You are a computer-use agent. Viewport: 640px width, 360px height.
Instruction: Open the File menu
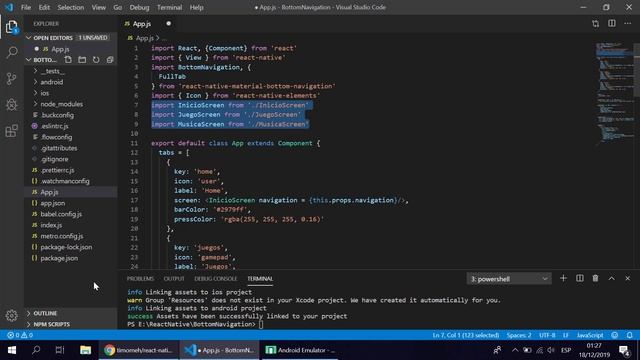coord(26,7)
